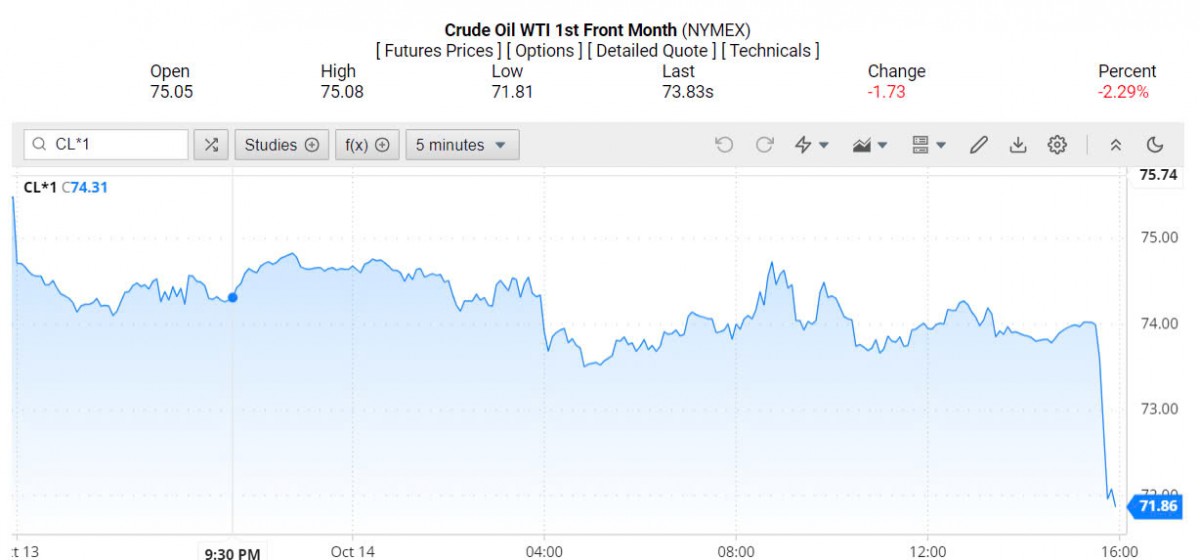Redo the last chart action
Viewport: 1200px width, 560px height.
765,145
